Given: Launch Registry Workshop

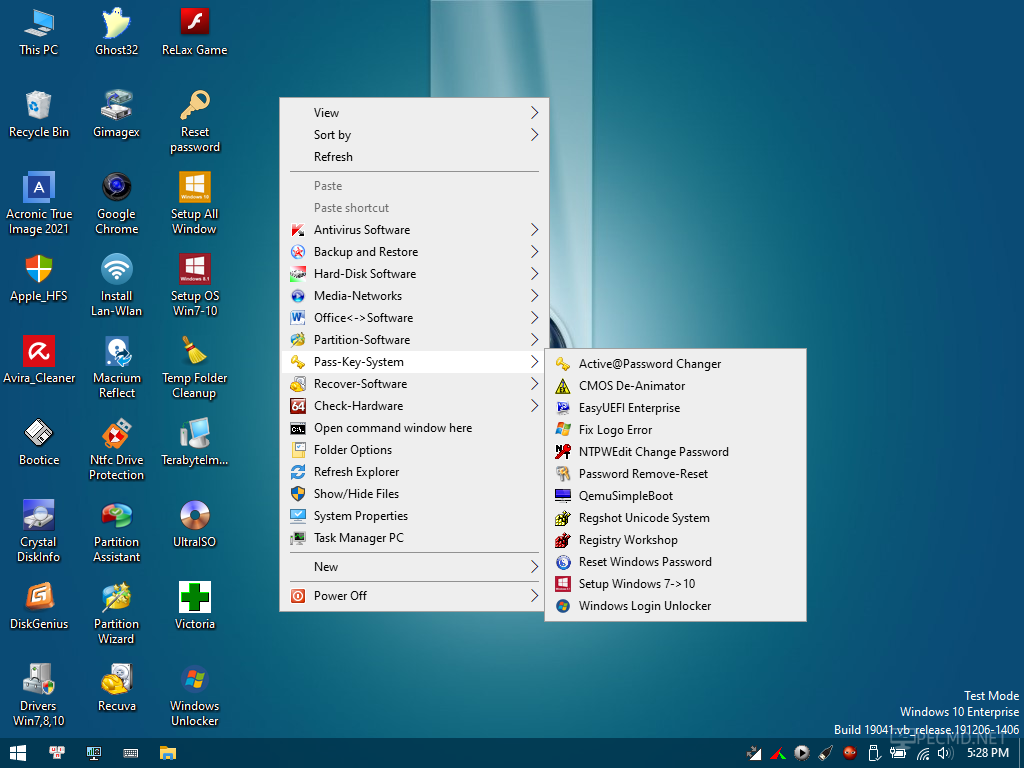Looking at the screenshot, I should 675,540.
